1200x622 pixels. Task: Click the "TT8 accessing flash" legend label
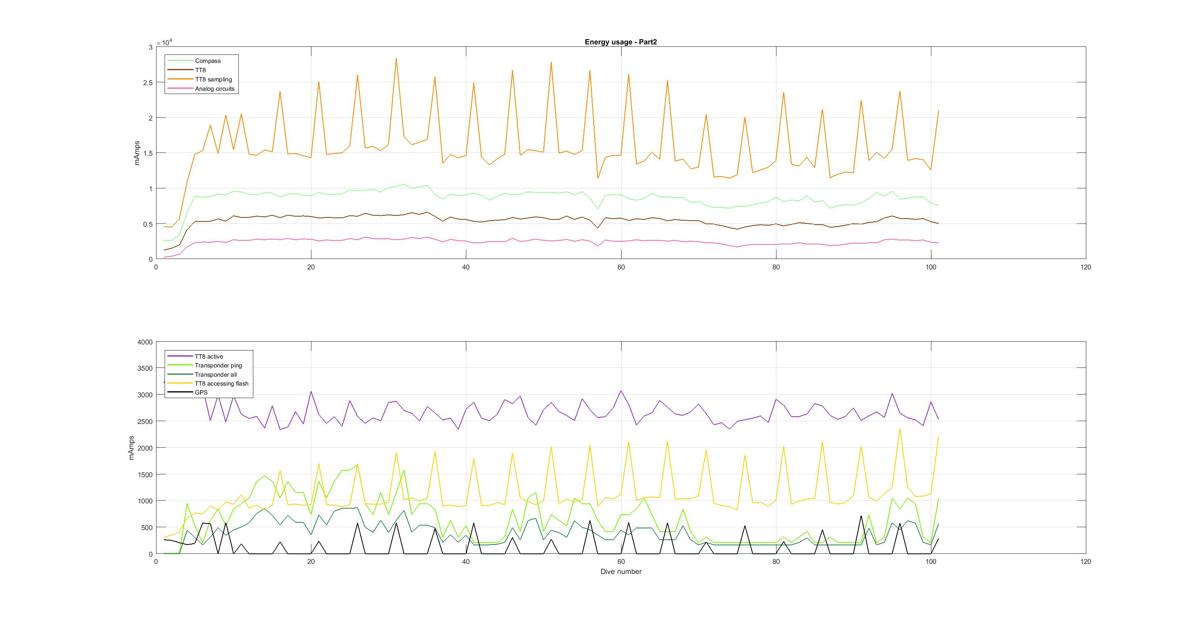(x=222, y=383)
